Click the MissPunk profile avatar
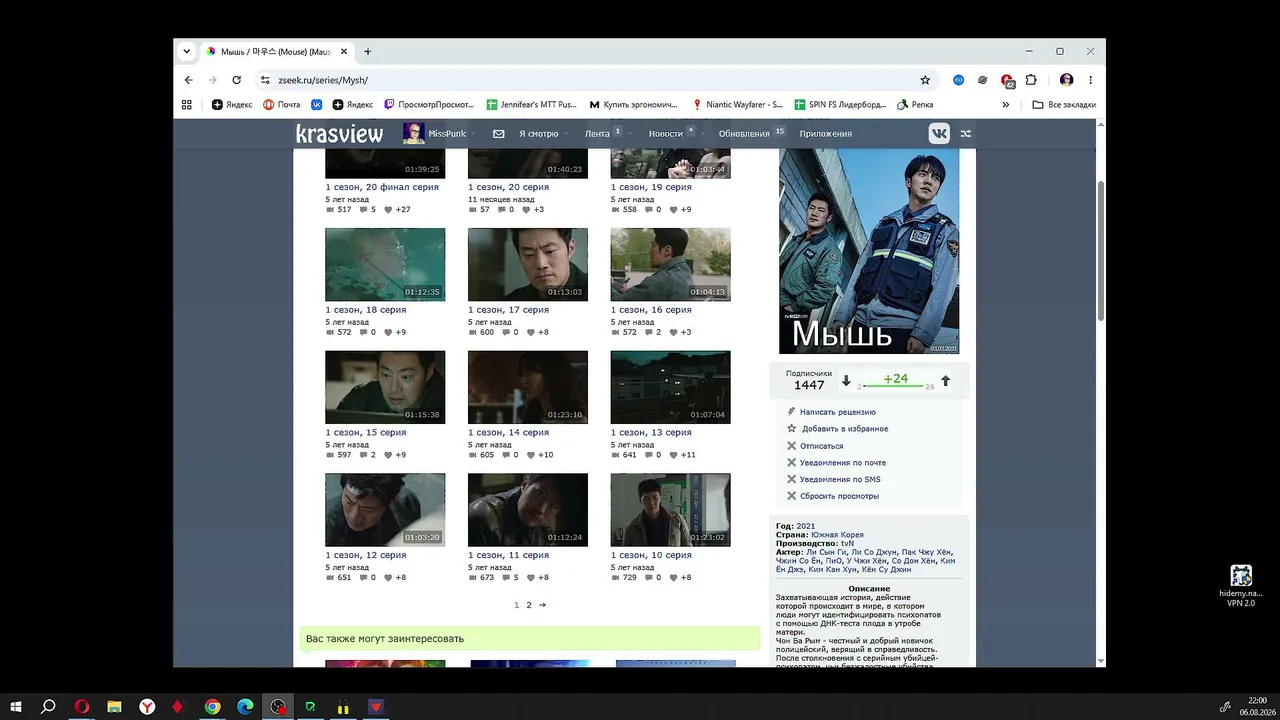Image resolution: width=1280 pixels, height=720 pixels. [x=413, y=133]
